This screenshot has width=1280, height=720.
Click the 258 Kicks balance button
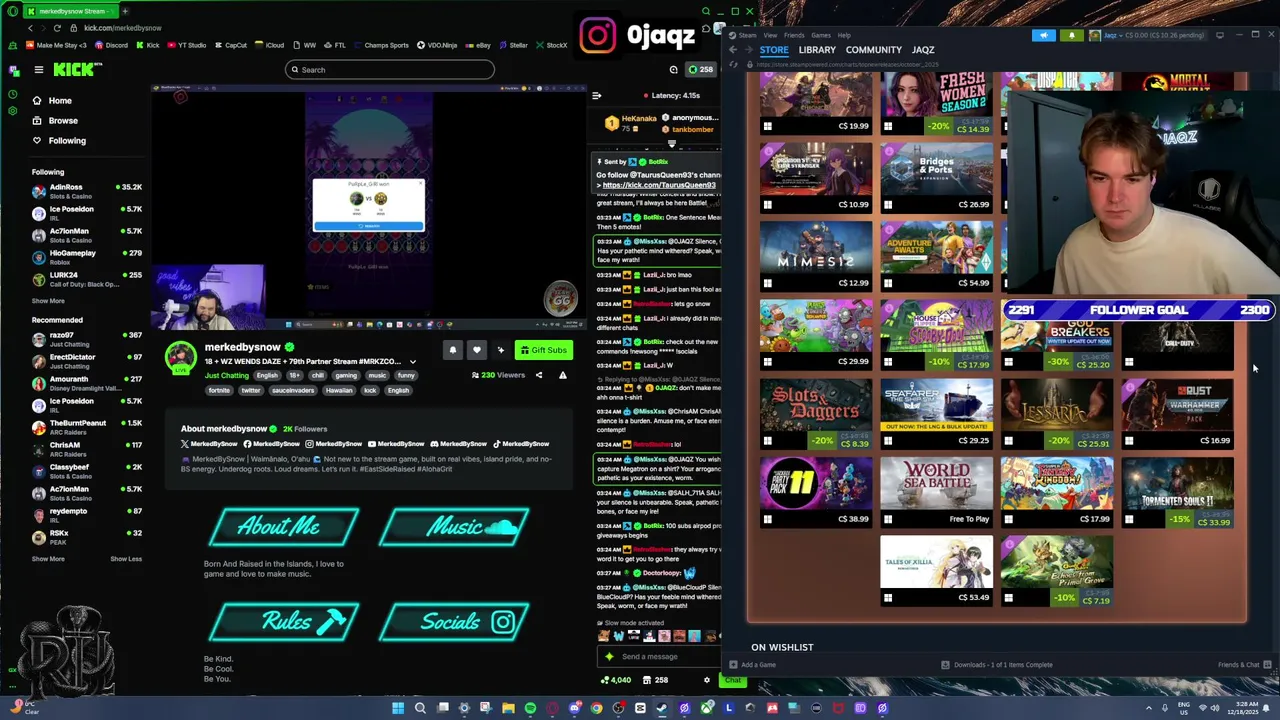(700, 69)
